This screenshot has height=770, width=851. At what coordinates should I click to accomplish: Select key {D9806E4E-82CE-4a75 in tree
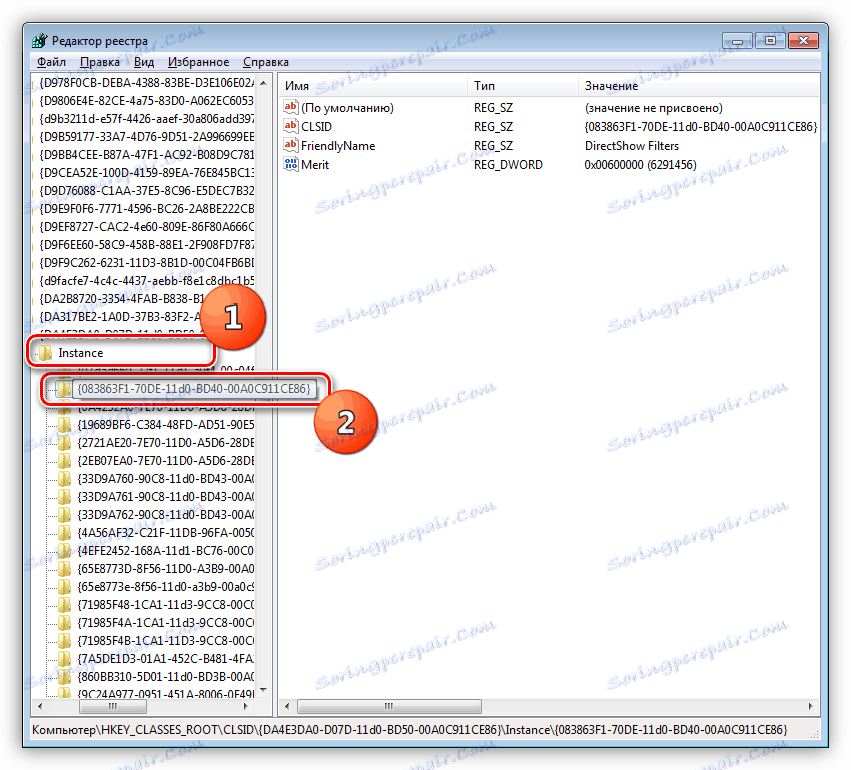tap(147, 101)
